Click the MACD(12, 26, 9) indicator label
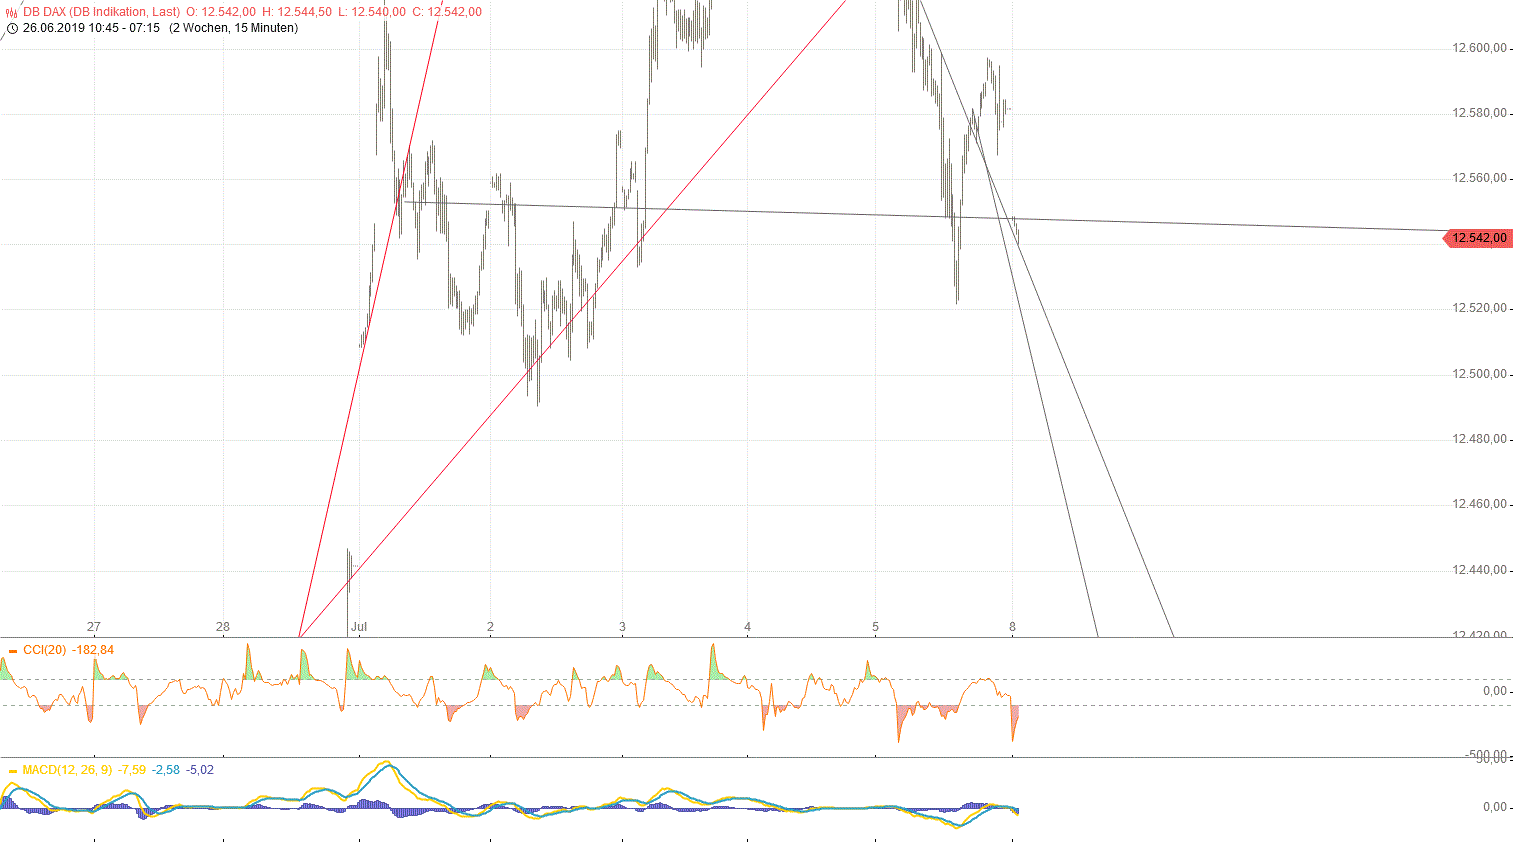This screenshot has height=842, width=1513. pos(67,770)
